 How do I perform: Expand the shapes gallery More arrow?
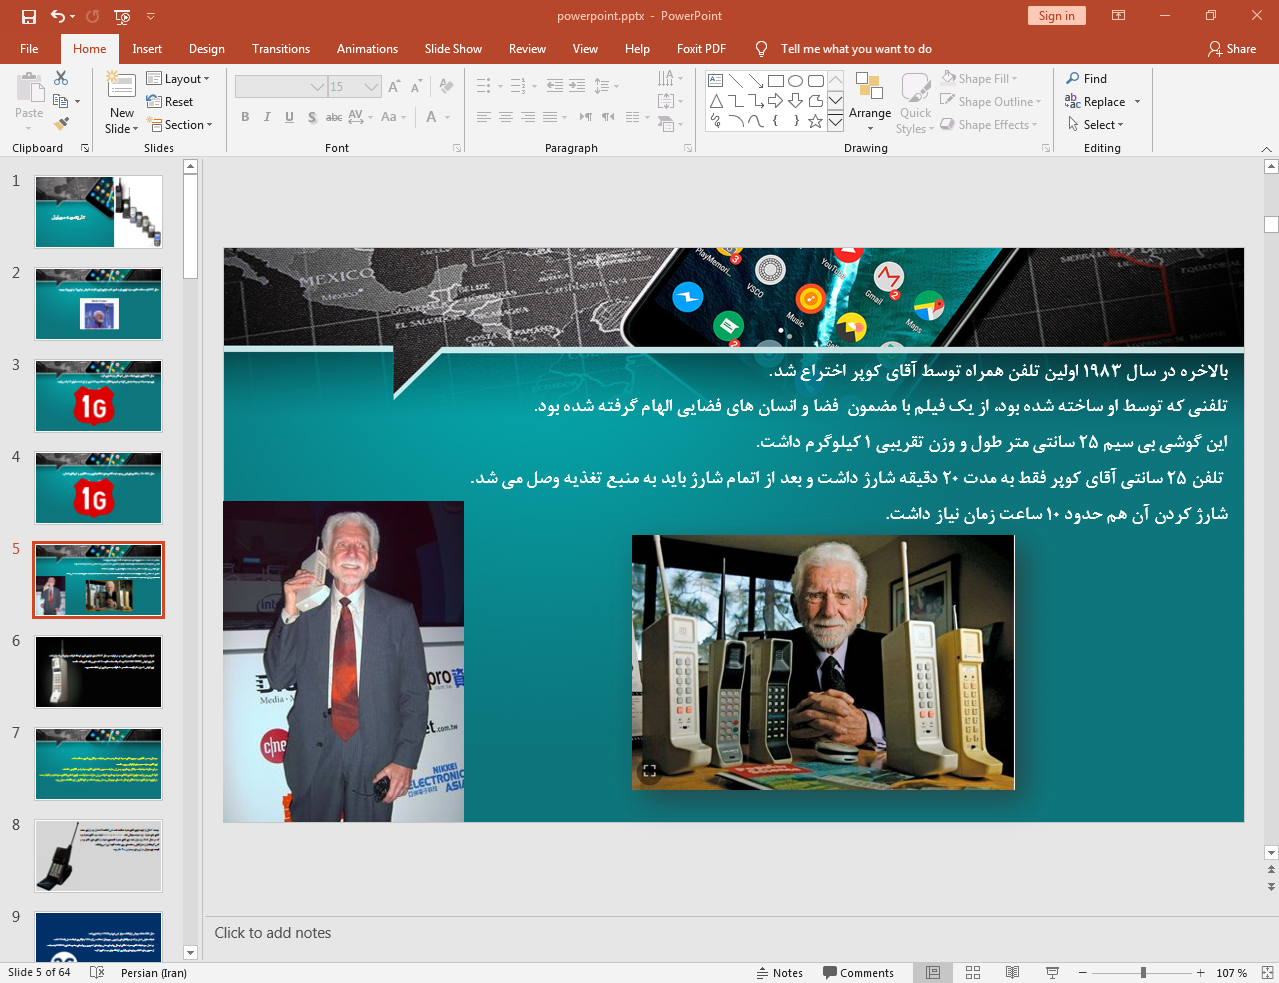835,121
